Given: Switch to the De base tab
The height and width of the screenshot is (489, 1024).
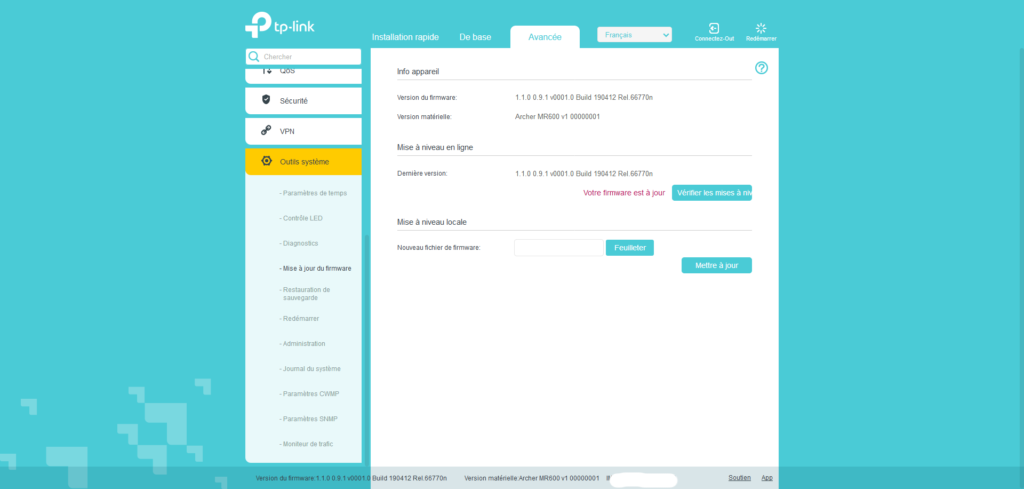Looking at the screenshot, I should coord(475,37).
